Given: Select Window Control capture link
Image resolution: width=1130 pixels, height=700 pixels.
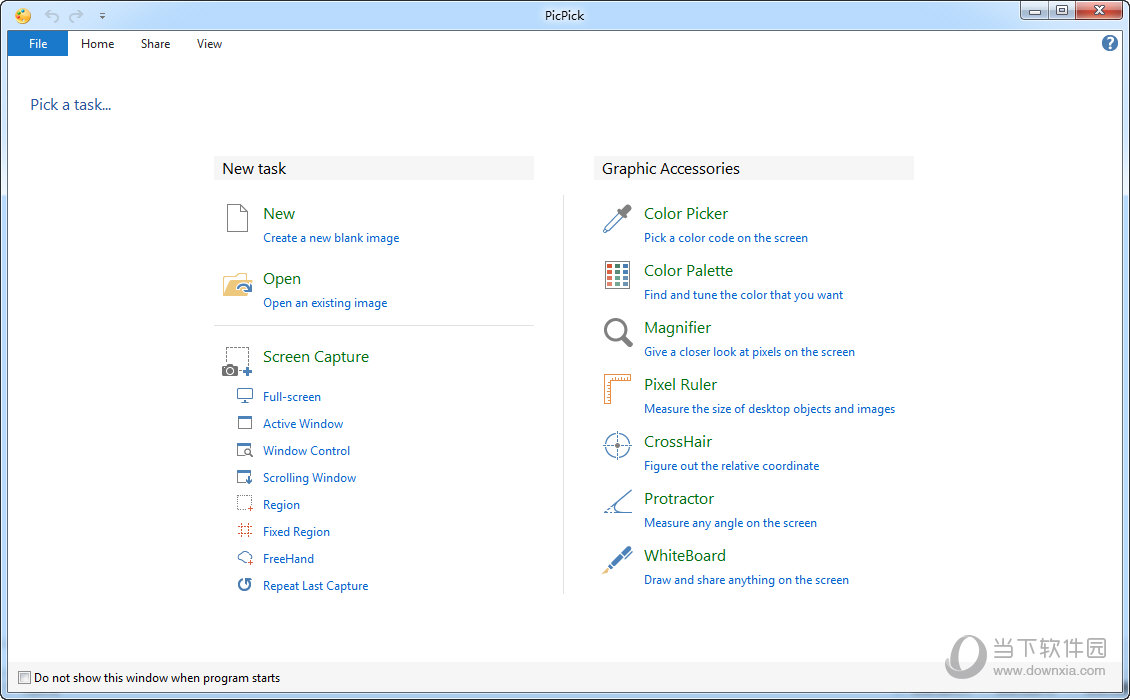Looking at the screenshot, I should (306, 451).
